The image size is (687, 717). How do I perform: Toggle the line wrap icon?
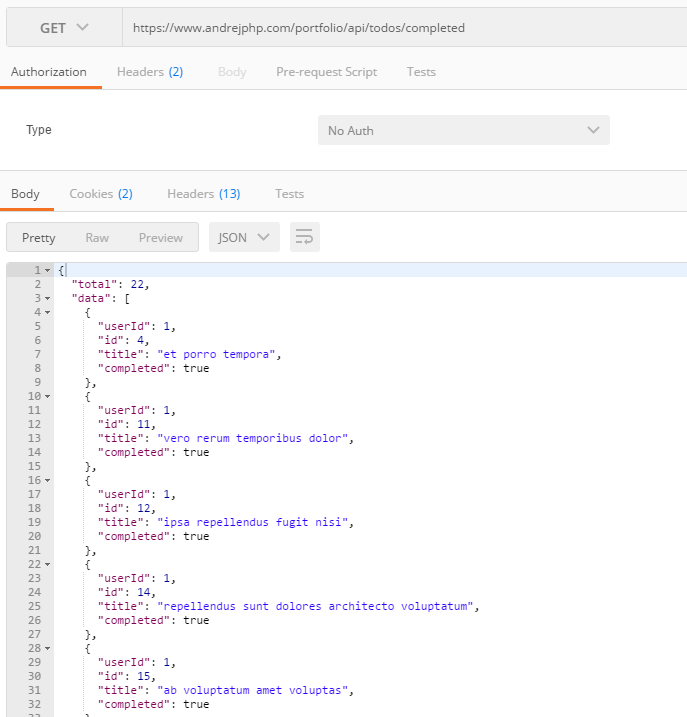click(x=305, y=237)
